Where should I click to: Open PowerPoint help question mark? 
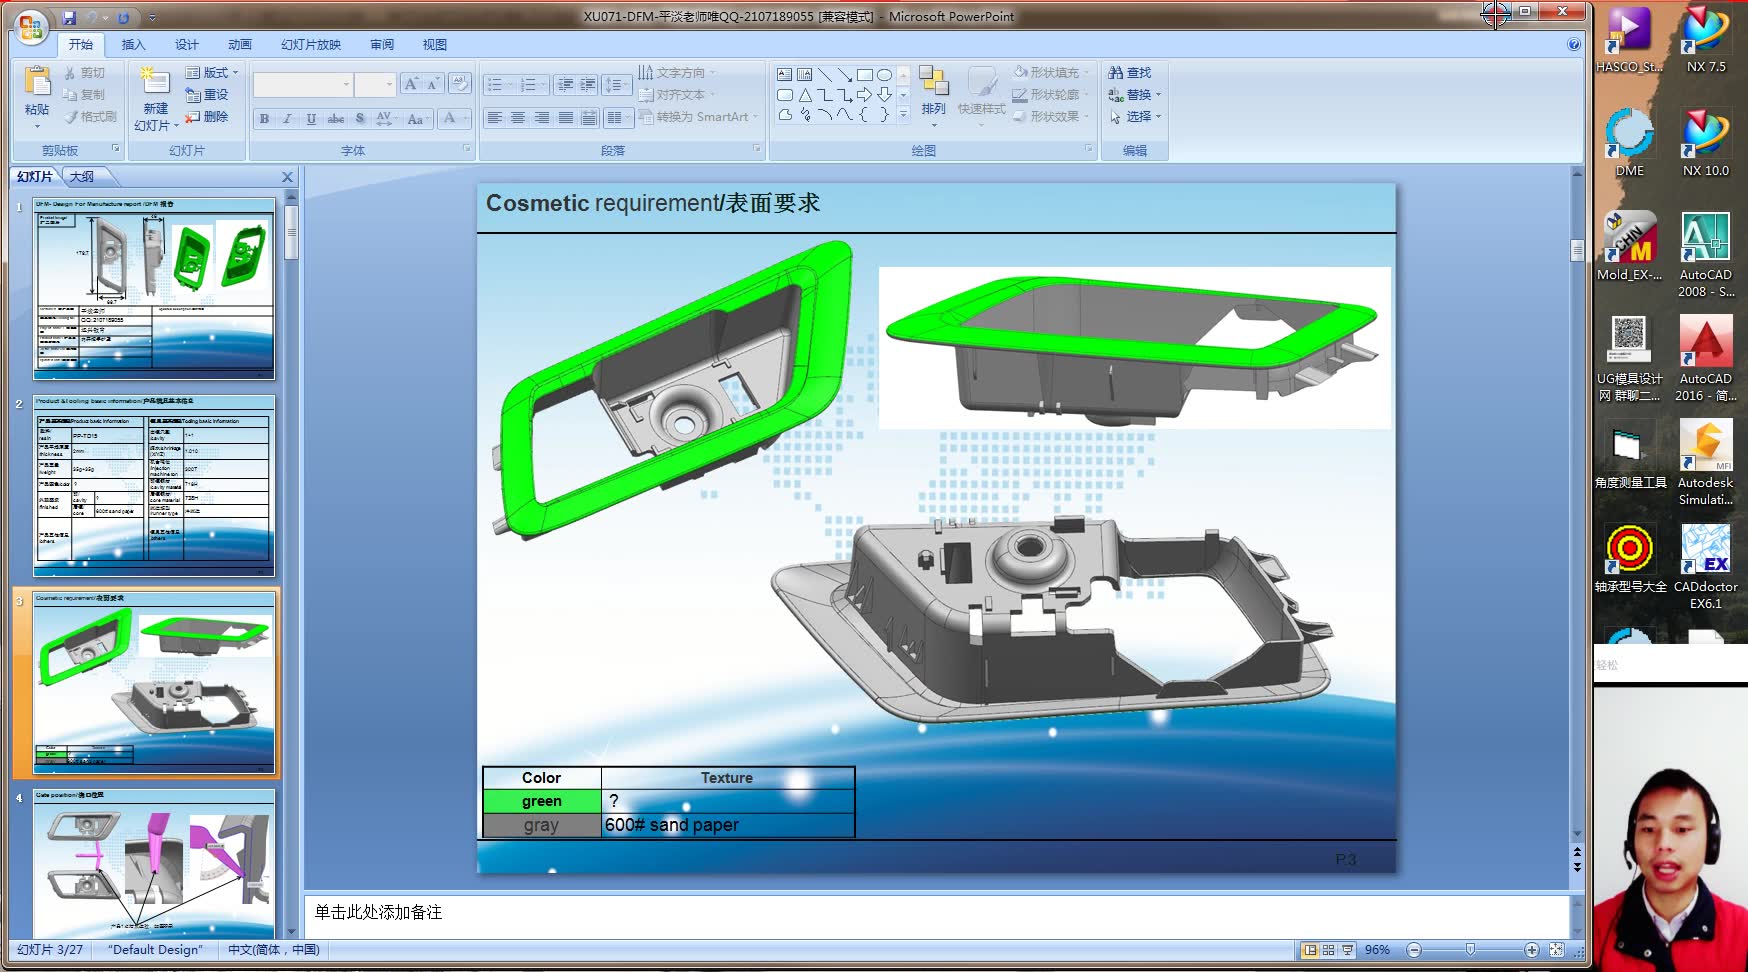click(x=1574, y=45)
